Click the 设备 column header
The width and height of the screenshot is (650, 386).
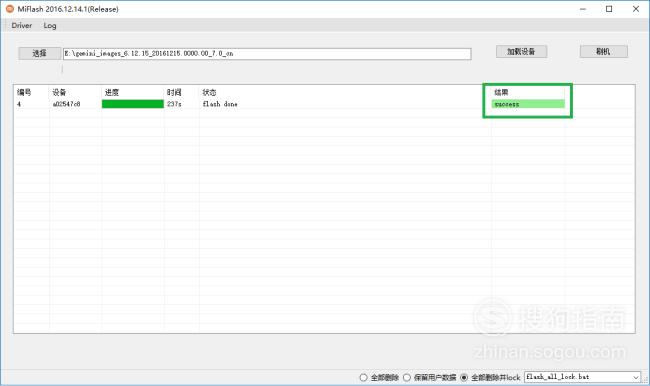[x=59, y=92]
